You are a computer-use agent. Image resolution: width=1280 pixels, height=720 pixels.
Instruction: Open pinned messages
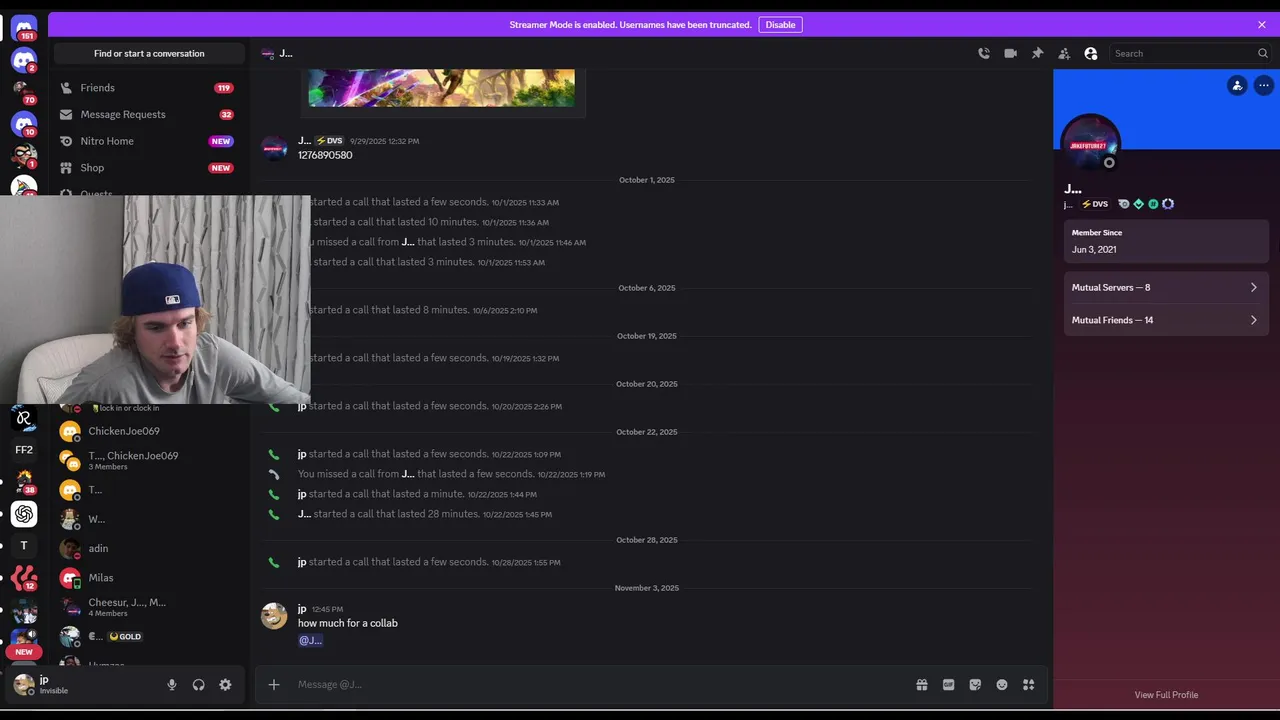coord(1037,54)
